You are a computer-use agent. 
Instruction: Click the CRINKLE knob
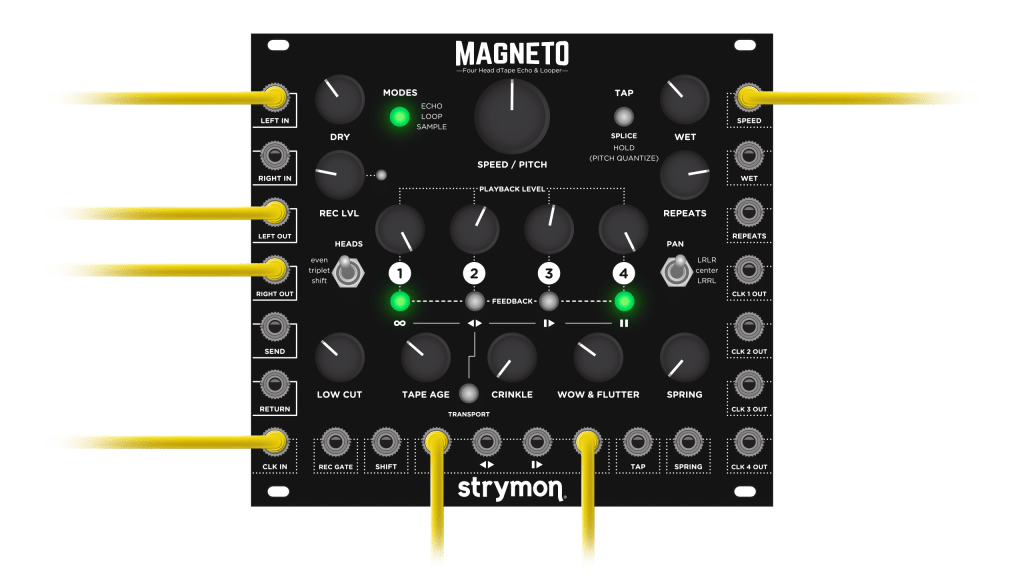click(x=512, y=358)
